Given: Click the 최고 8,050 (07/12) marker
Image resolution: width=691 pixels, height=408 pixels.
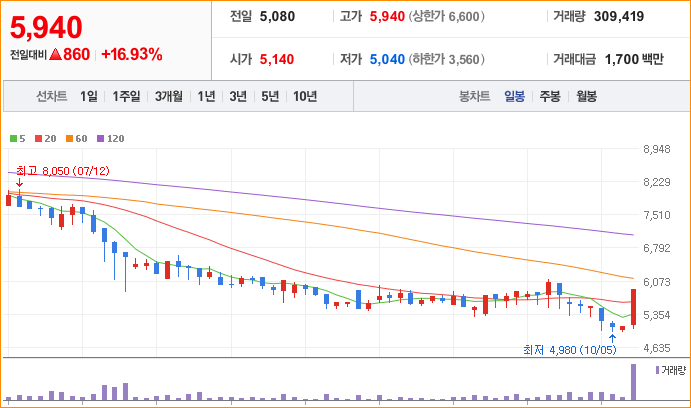Looking at the screenshot, I should [x=63, y=171].
